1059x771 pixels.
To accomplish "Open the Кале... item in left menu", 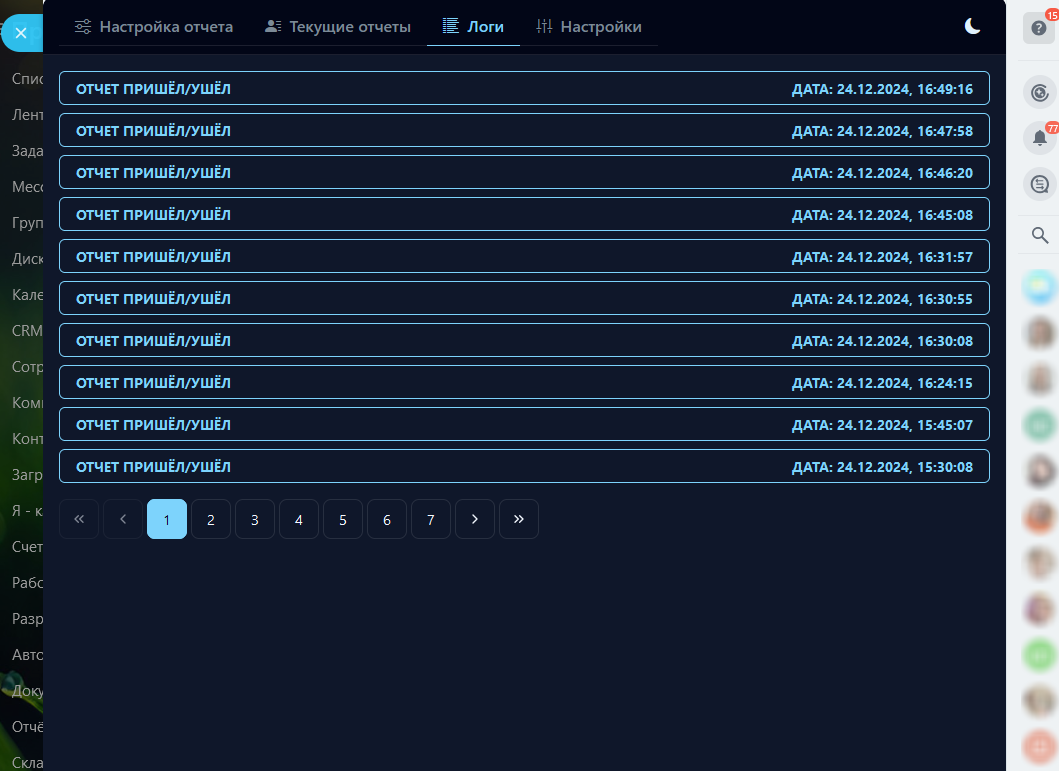I will (x=27, y=294).
